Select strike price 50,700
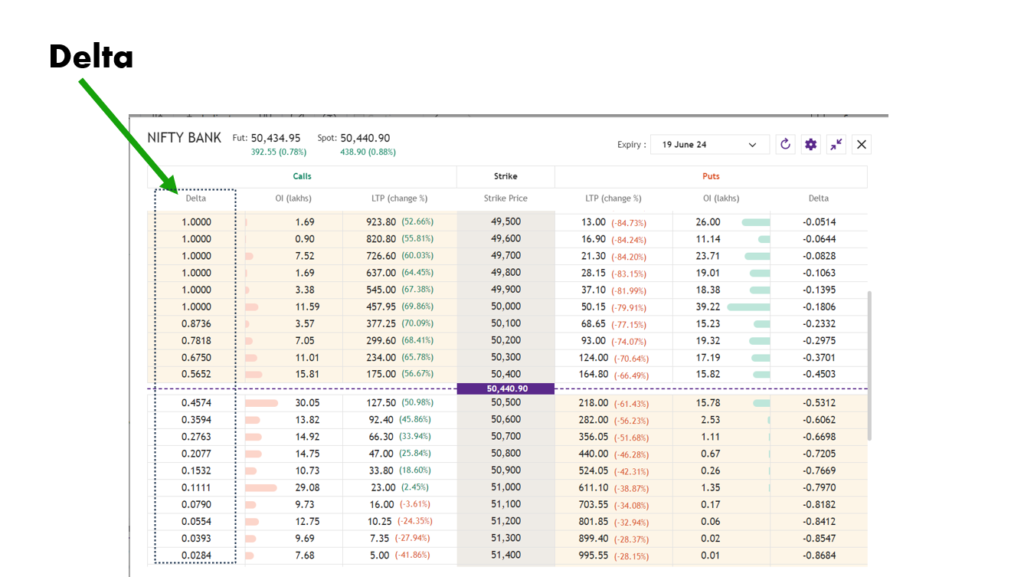This screenshot has height=577, width=1024. pyautogui.click(x=505, y=437)
